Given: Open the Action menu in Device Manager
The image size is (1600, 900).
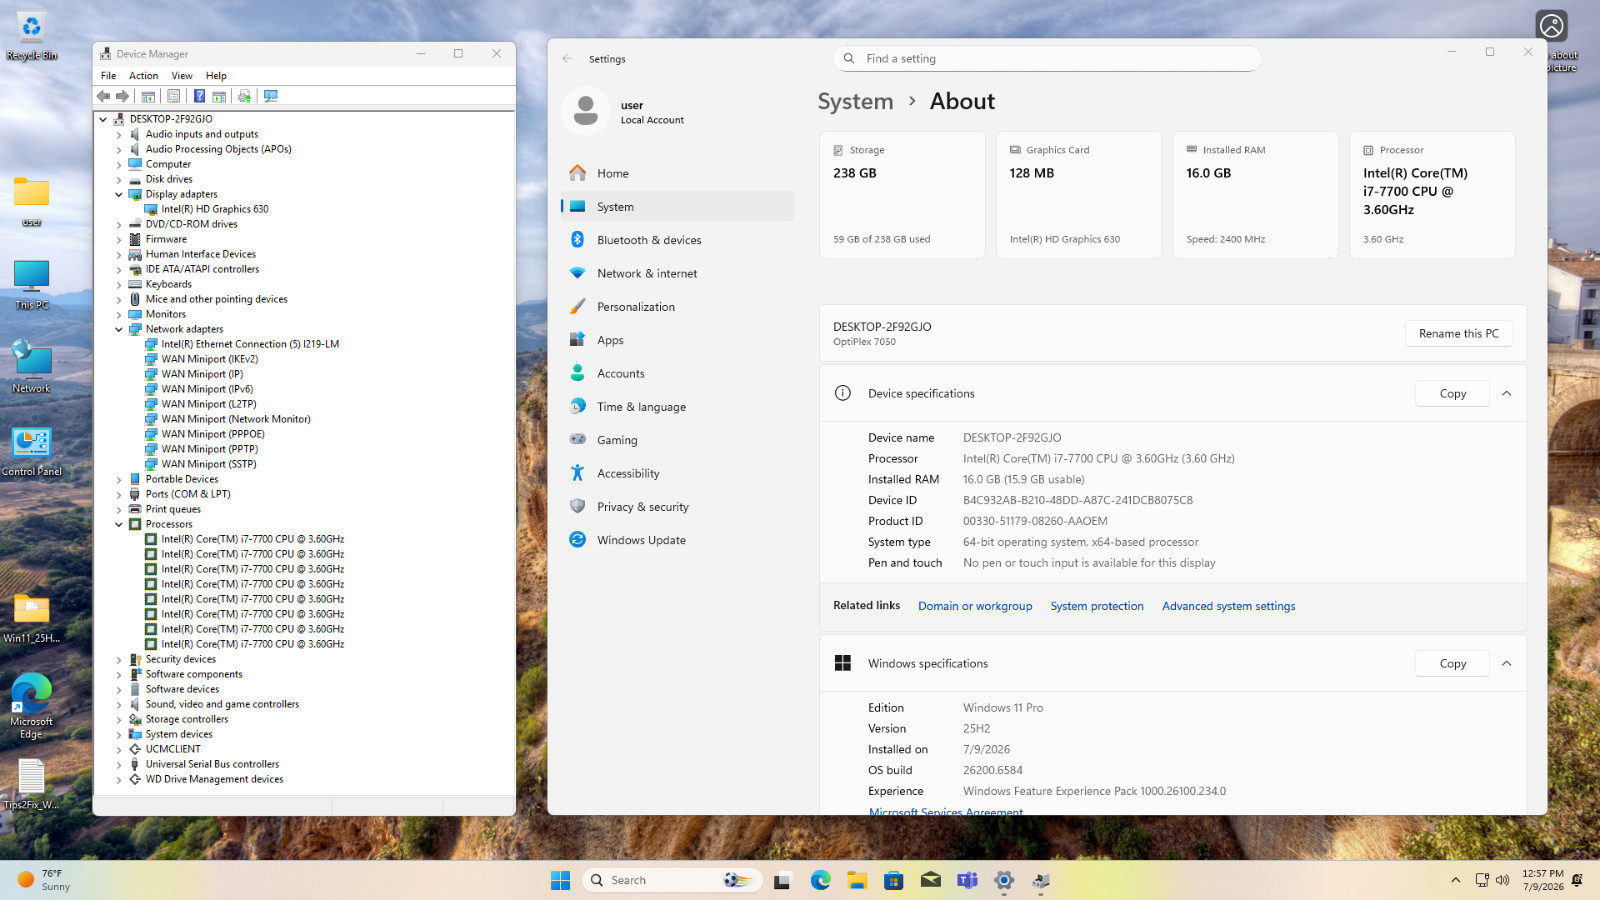Looking at the screenshot, I should tap(143, 76).
